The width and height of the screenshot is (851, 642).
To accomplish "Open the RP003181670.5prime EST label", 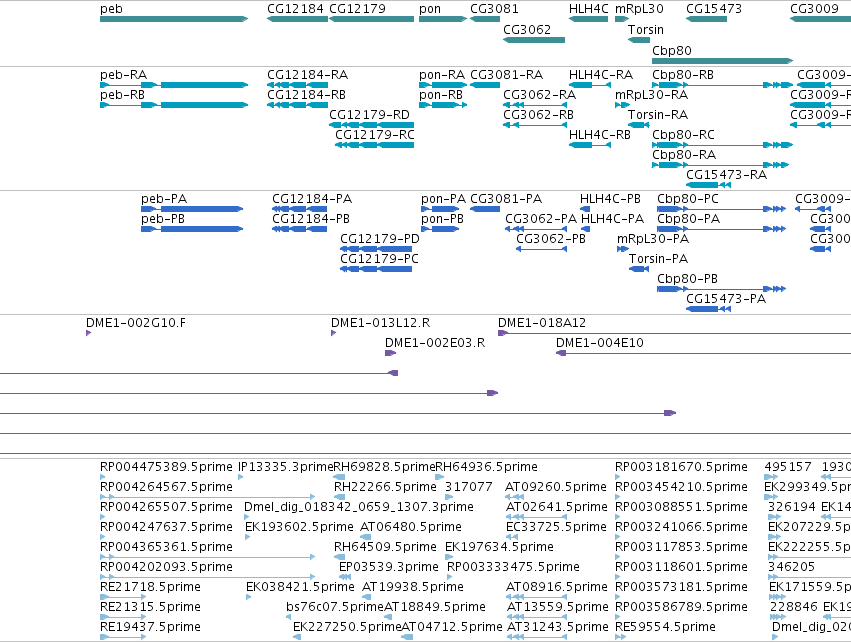I will click(681, 467).
